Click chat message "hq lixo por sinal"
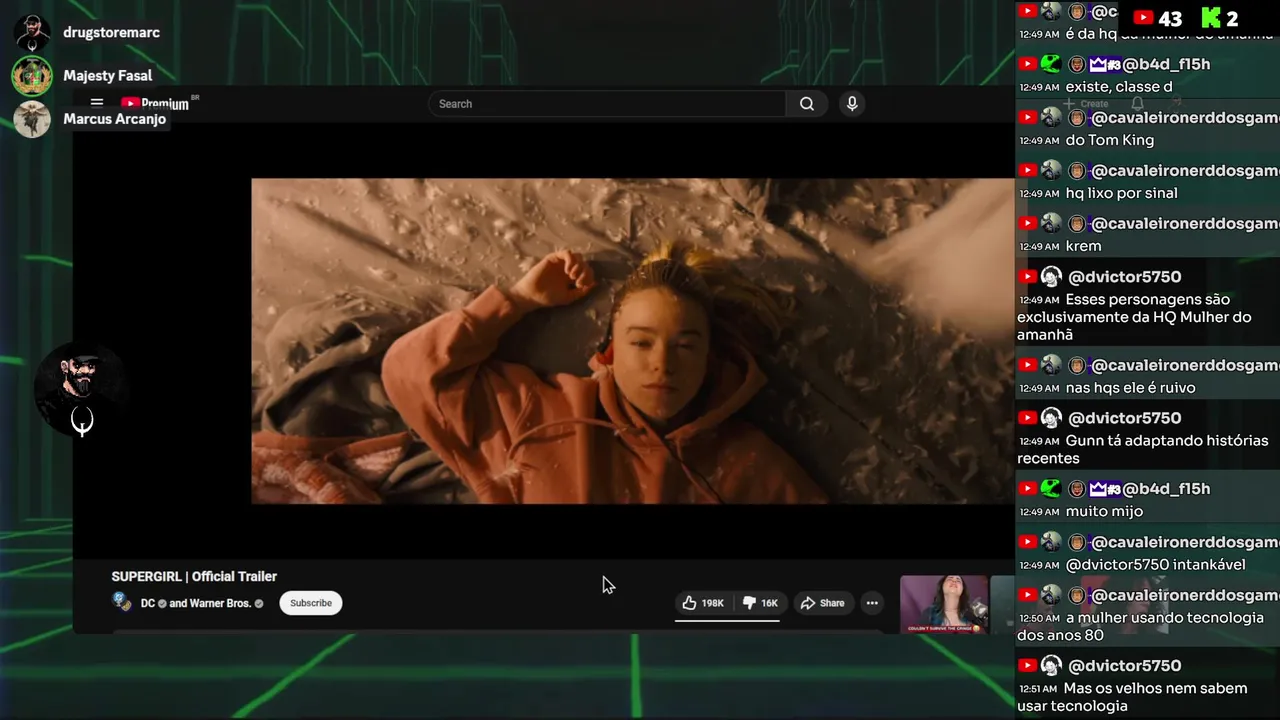This screenshot has height=720, width=1280. pos(1122,193)
